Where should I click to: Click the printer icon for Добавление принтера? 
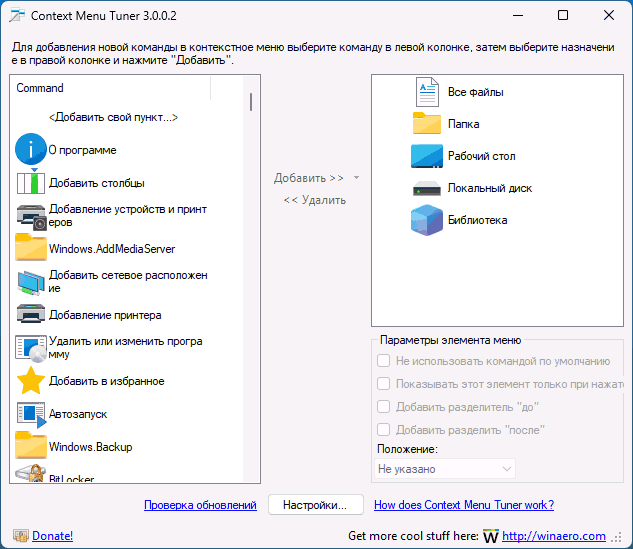coord(31,314)
